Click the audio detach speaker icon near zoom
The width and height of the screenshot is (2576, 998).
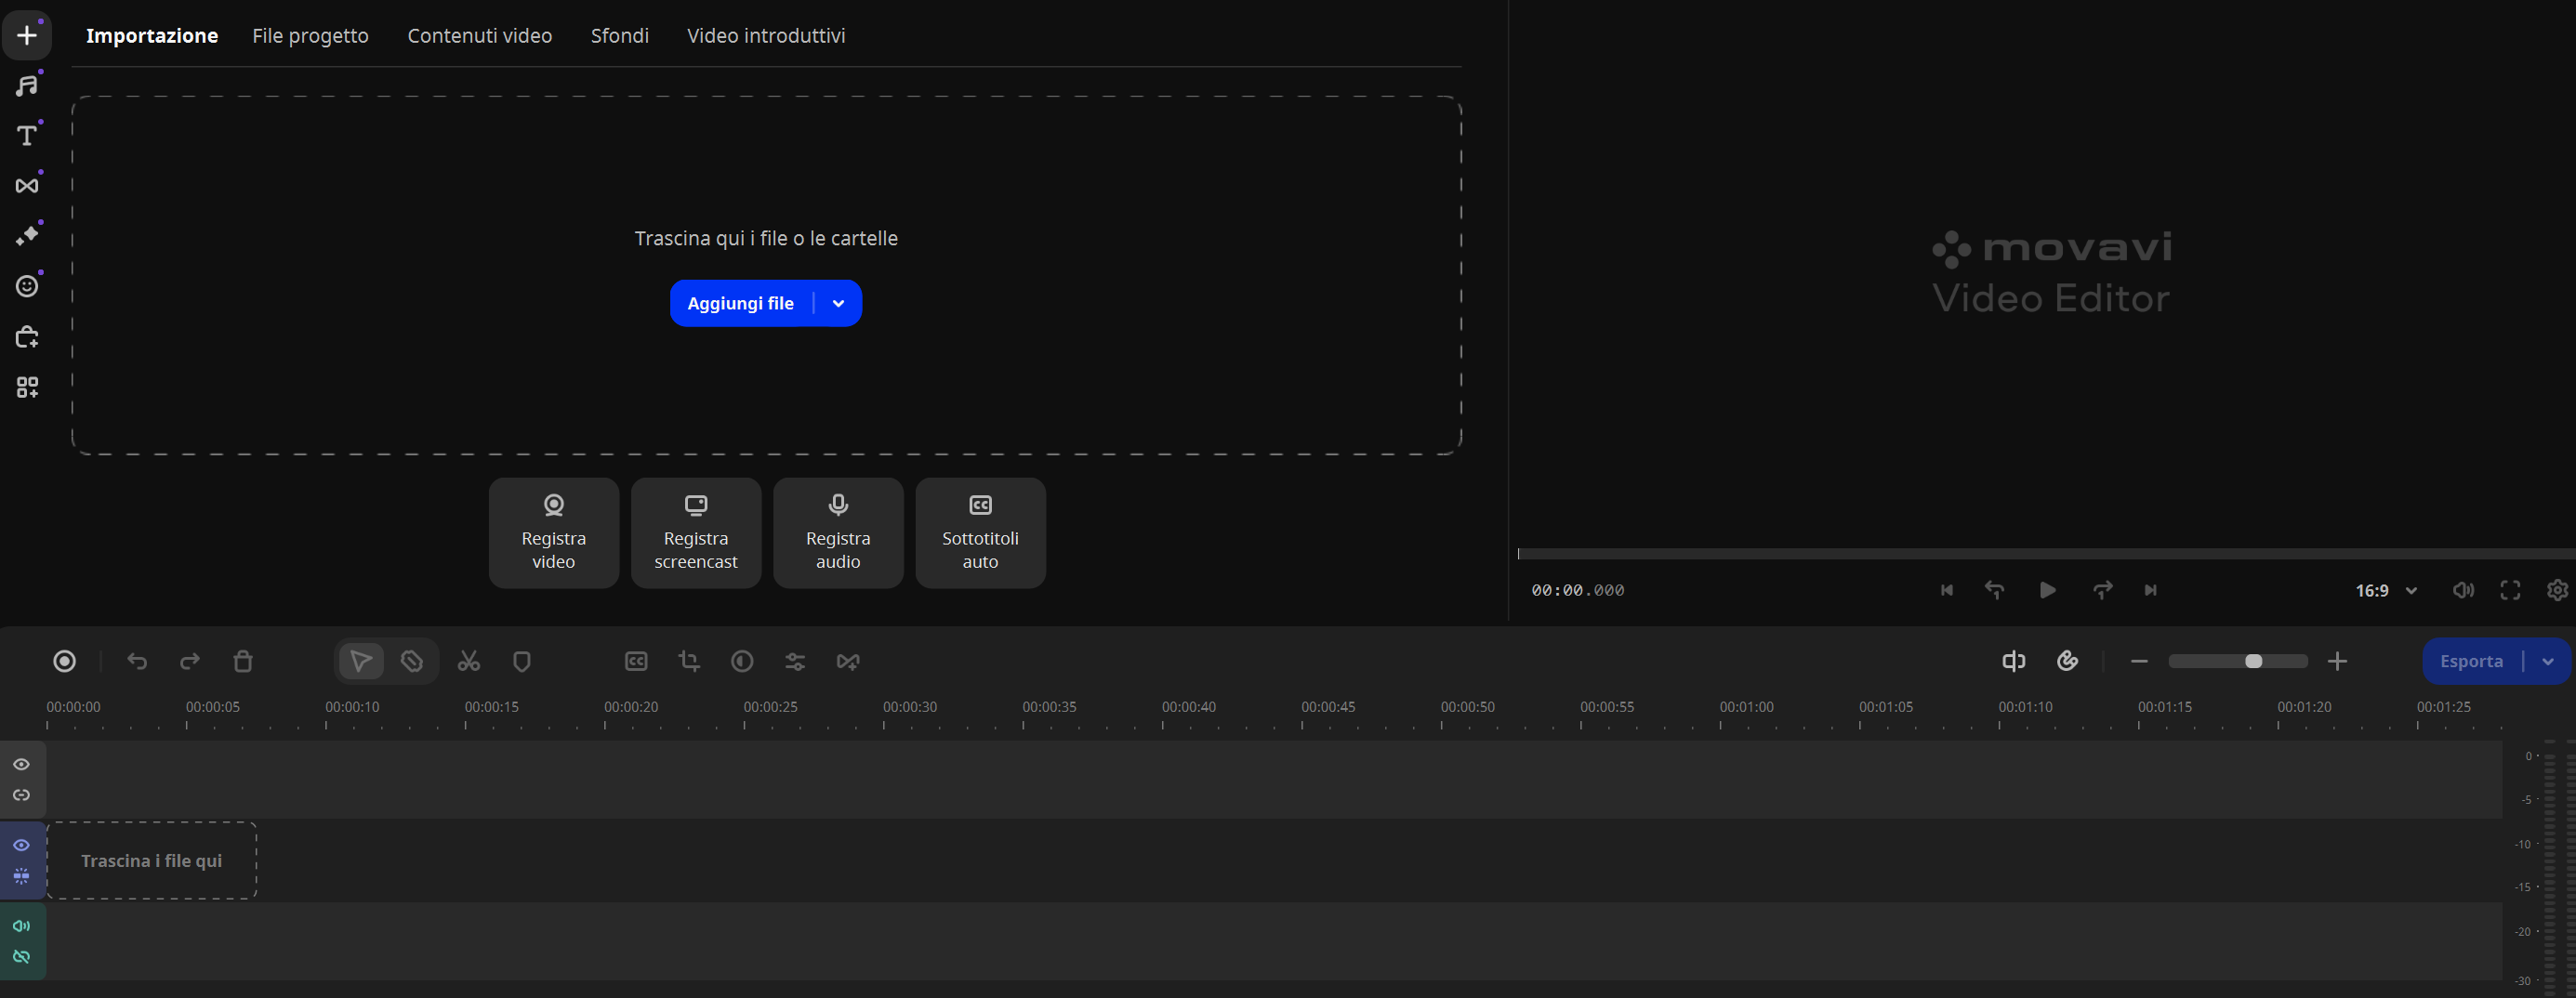[x=2014, y=661]
